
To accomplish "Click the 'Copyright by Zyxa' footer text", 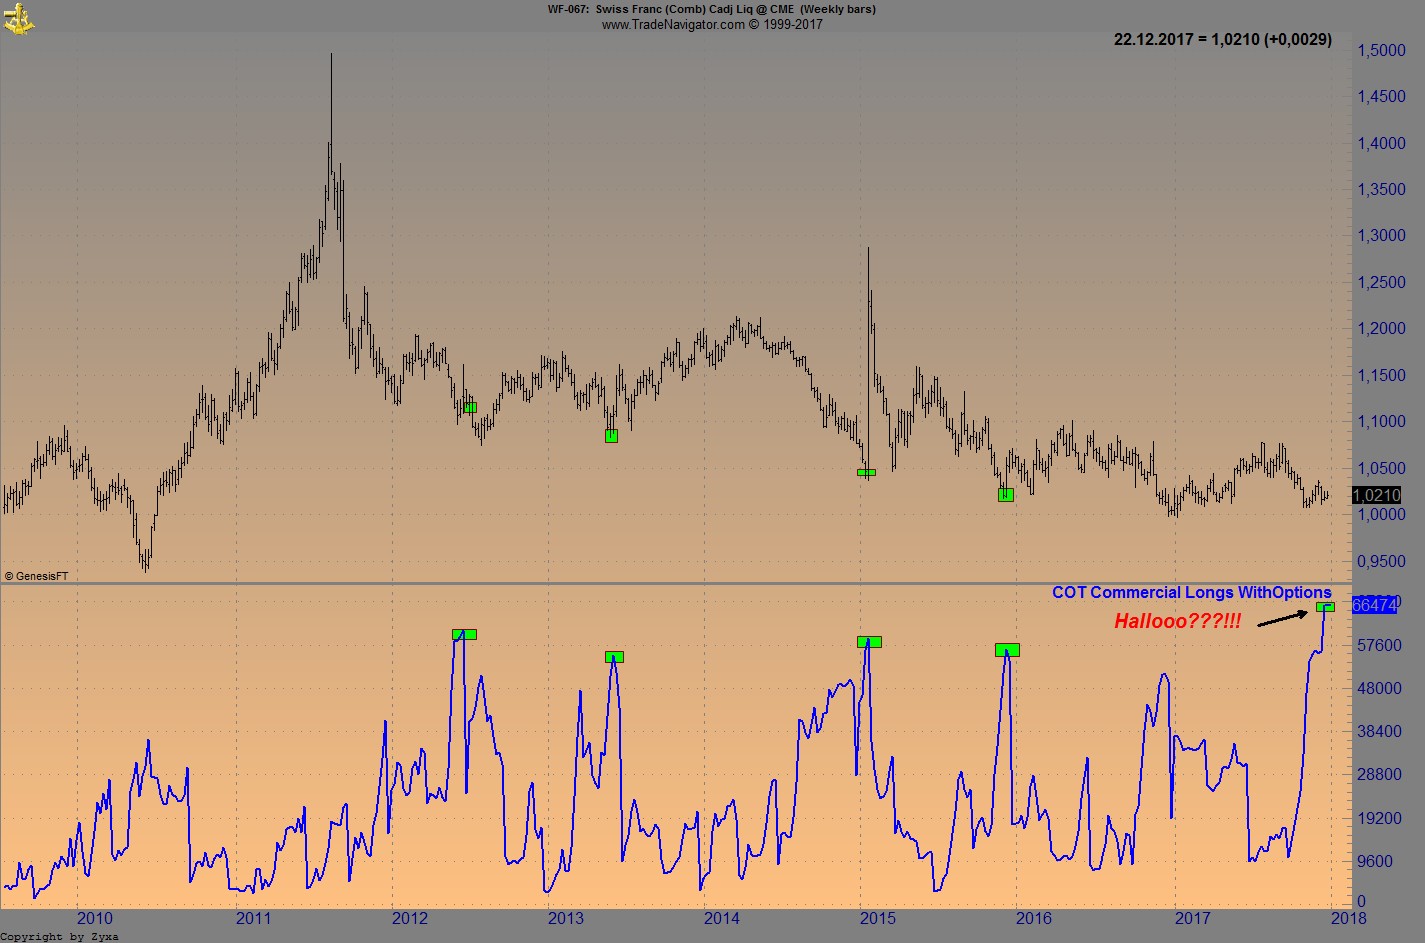I will pyautogui.click(x=60, y=936).
